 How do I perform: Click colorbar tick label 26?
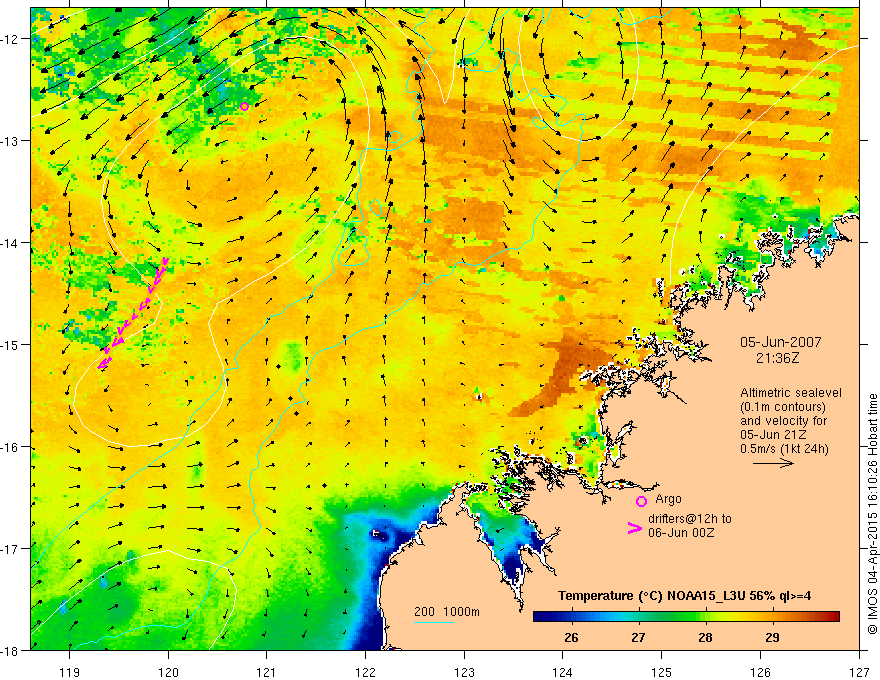click(x=571, y=638)
